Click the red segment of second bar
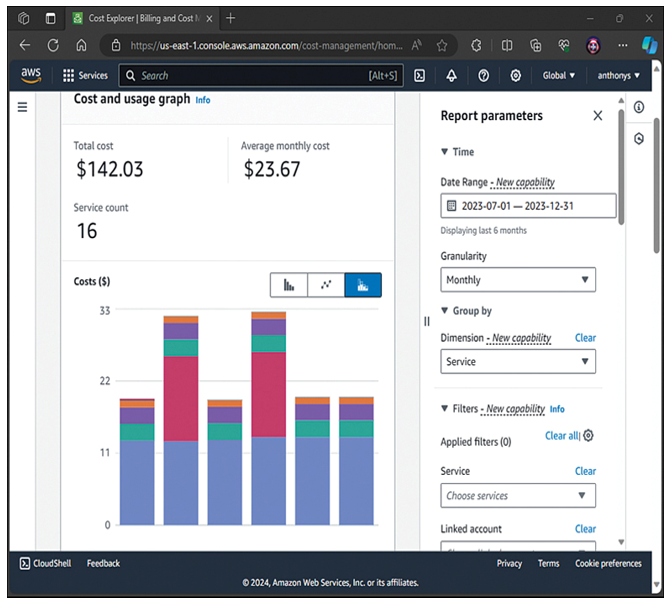 tap(181, 398)
